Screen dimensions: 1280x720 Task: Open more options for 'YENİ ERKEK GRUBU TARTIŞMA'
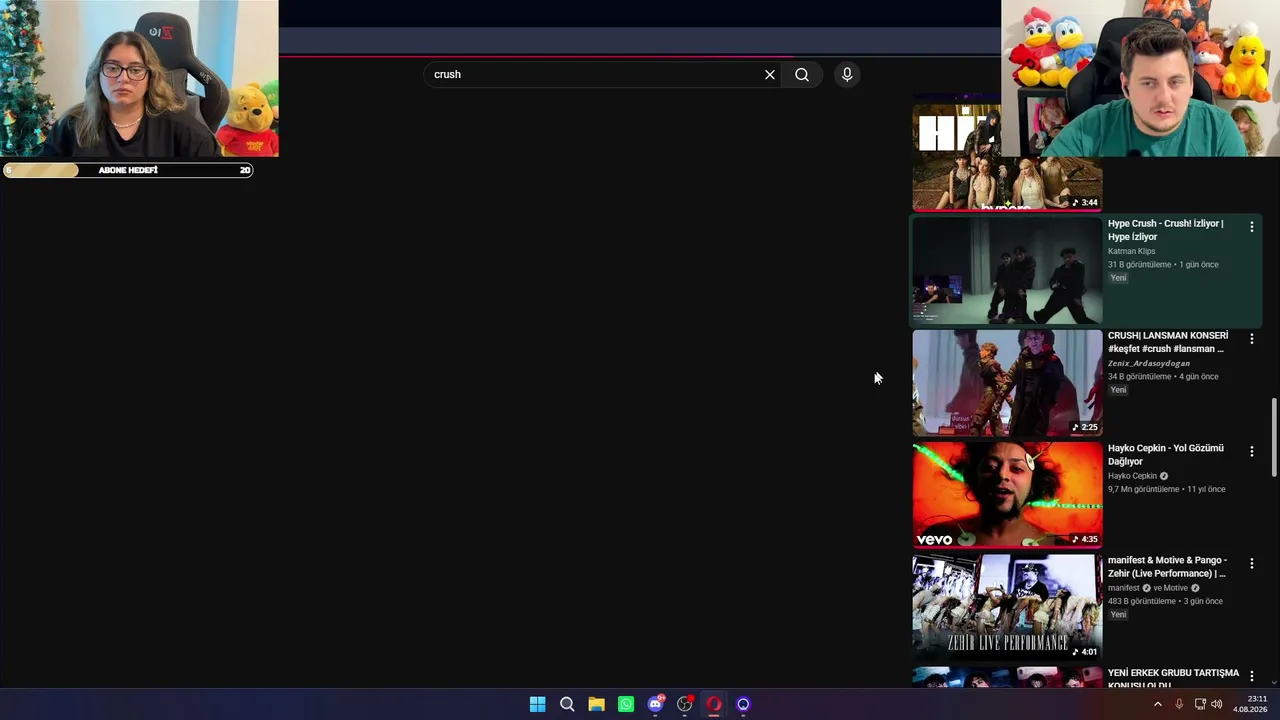coord(1251,676)
